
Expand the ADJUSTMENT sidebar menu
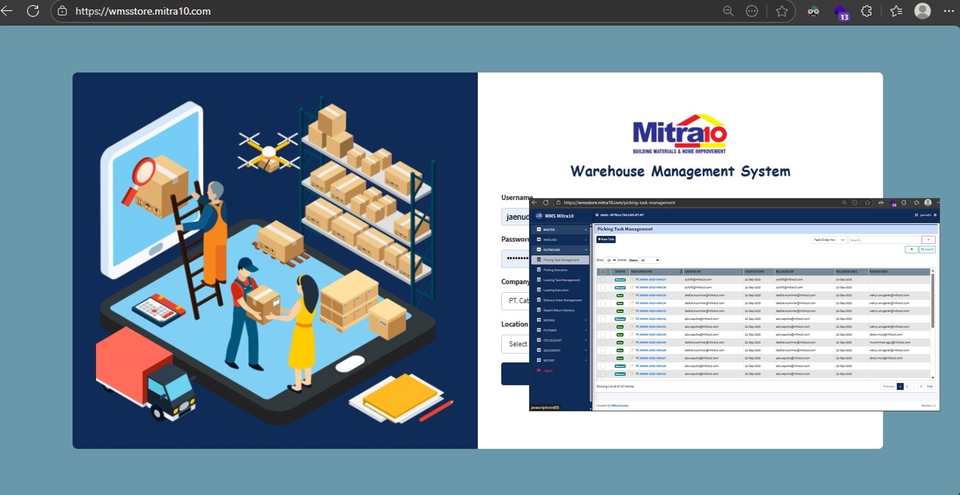(x=561, y=350)
